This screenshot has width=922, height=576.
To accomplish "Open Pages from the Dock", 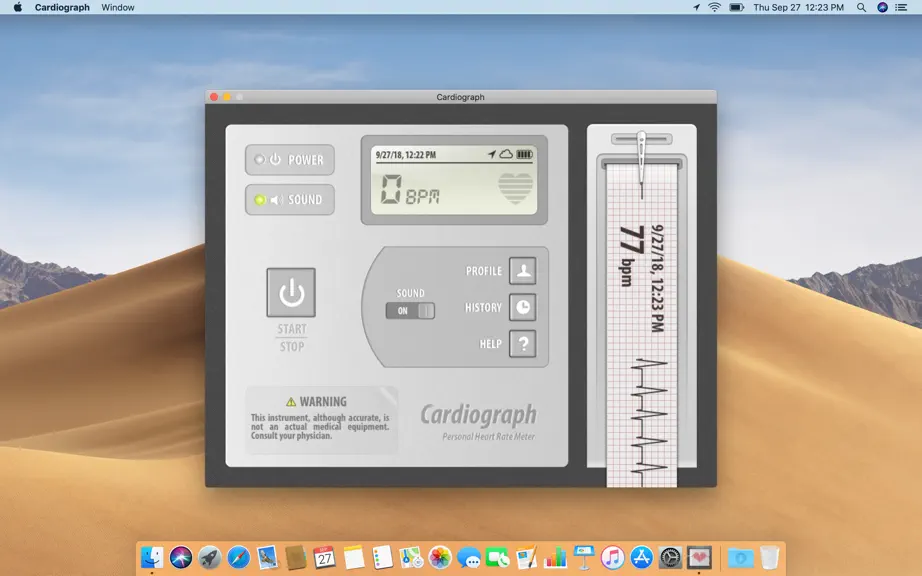I will (526, 557).
